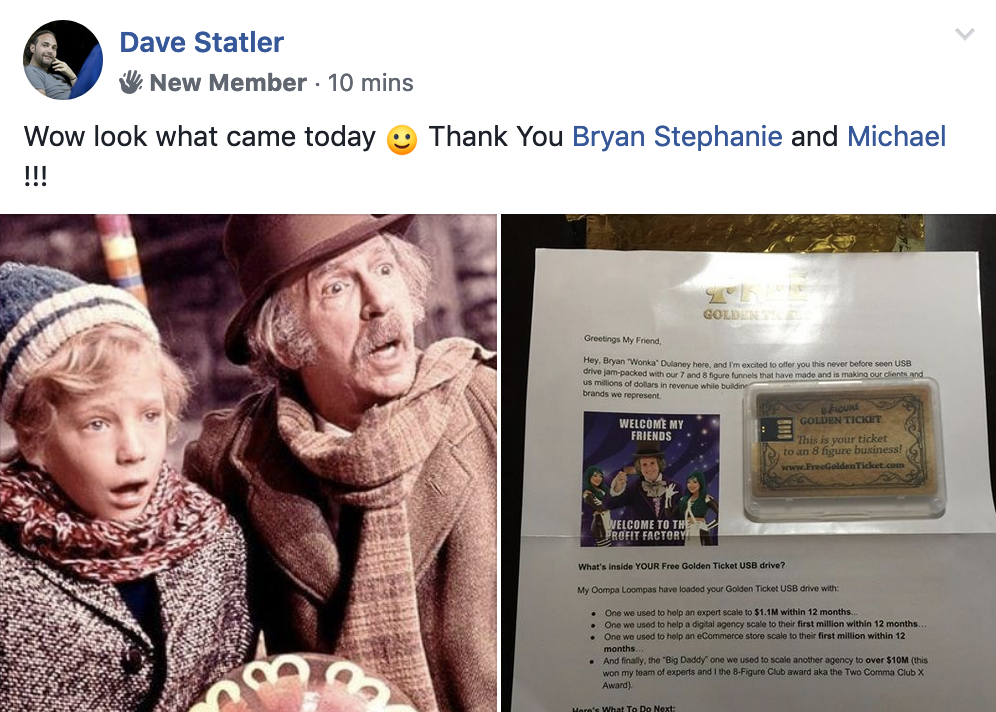996x712 pixels.
Task: Click the Dave Statler name link
Action: click(201, 43)
